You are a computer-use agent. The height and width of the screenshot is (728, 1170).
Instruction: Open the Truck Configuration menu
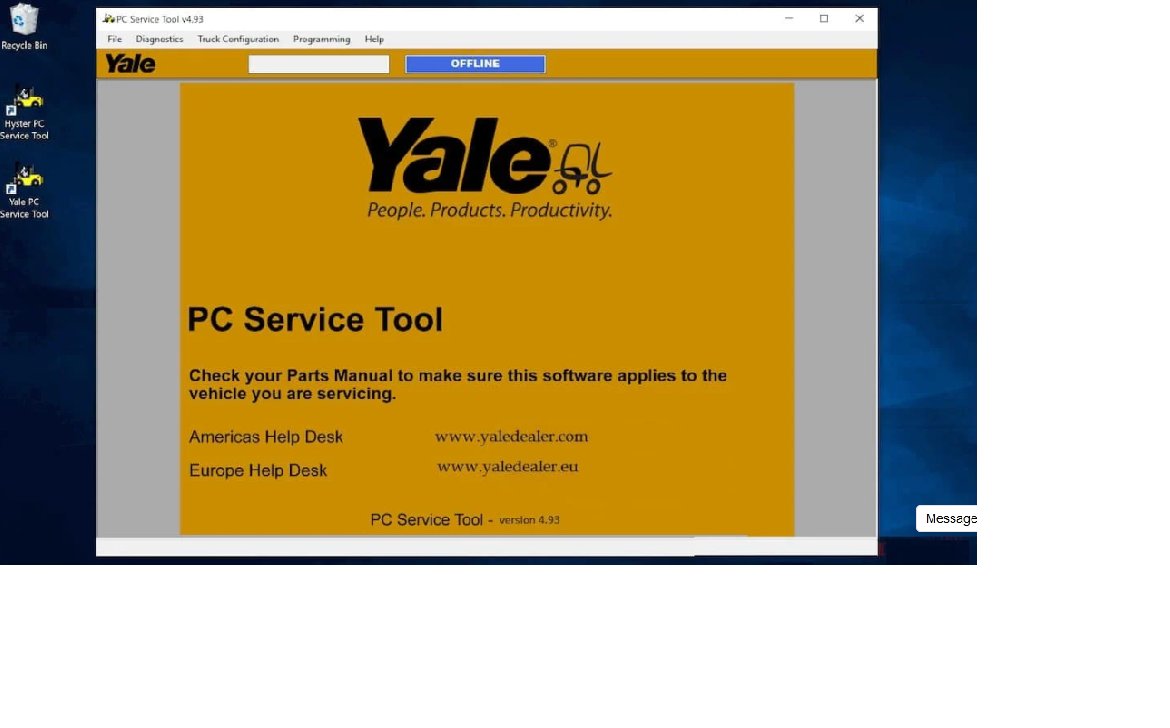coord(238,39)
